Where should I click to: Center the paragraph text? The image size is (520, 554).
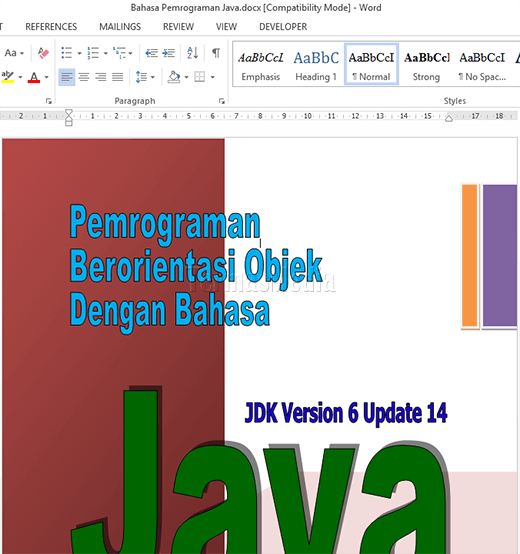point(84,77)
